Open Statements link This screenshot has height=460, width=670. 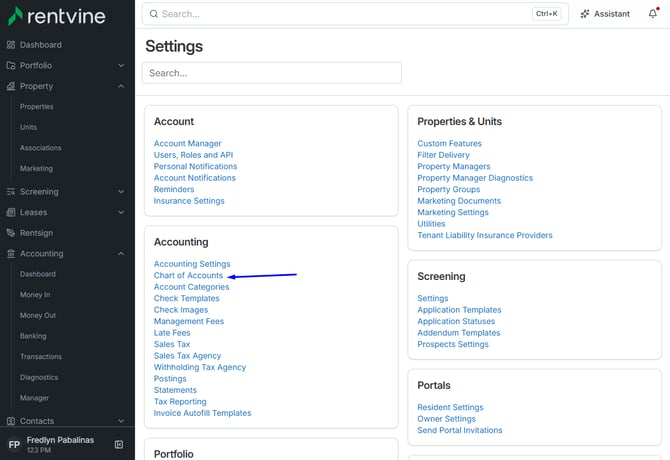175,390
